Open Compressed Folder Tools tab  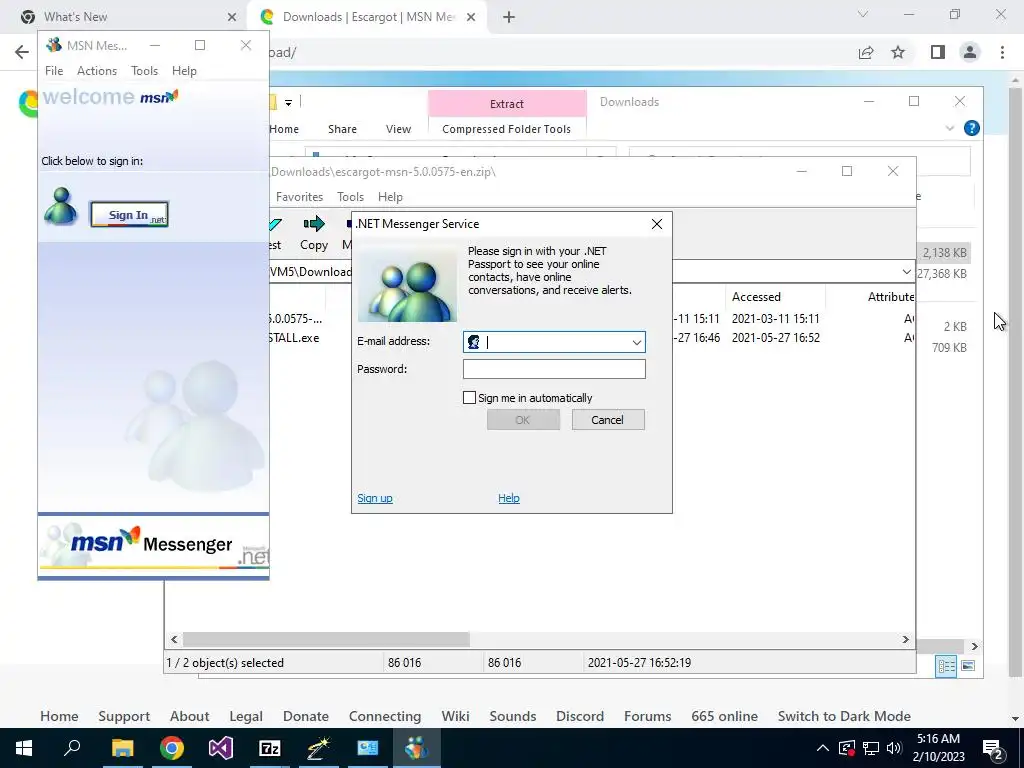click(506, 129)
